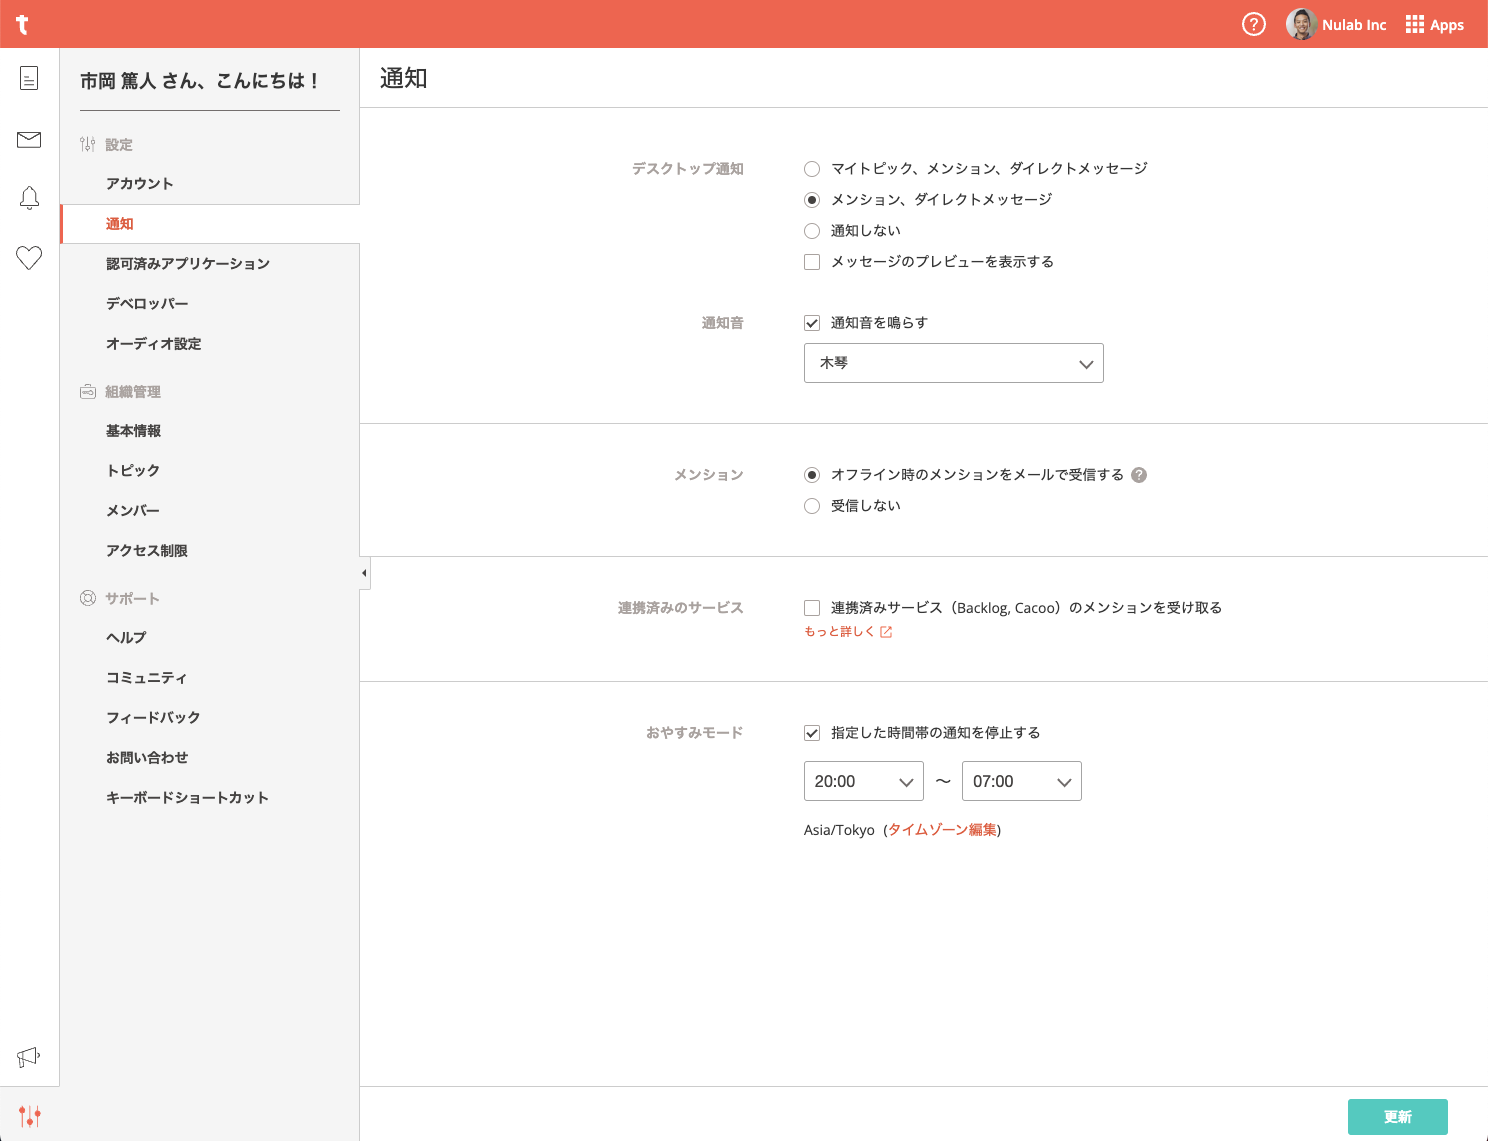
Task: Click the user avatar in the header
Action: tap(1301, 24)
